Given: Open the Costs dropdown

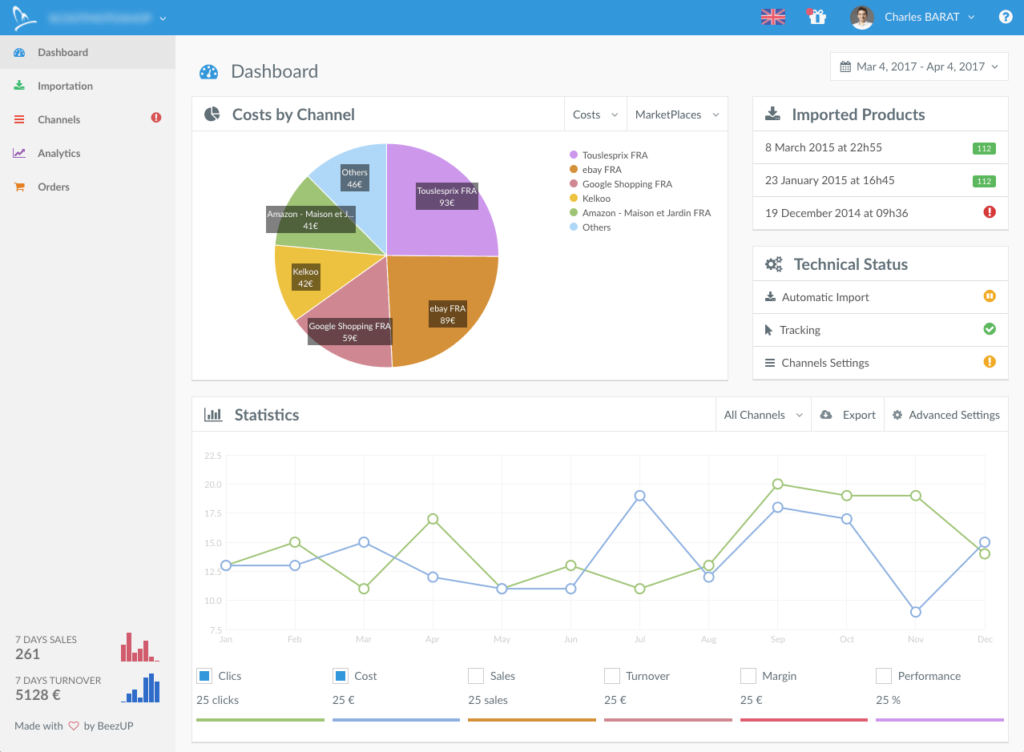Looking at the screenshot, I should coord(595,115).
